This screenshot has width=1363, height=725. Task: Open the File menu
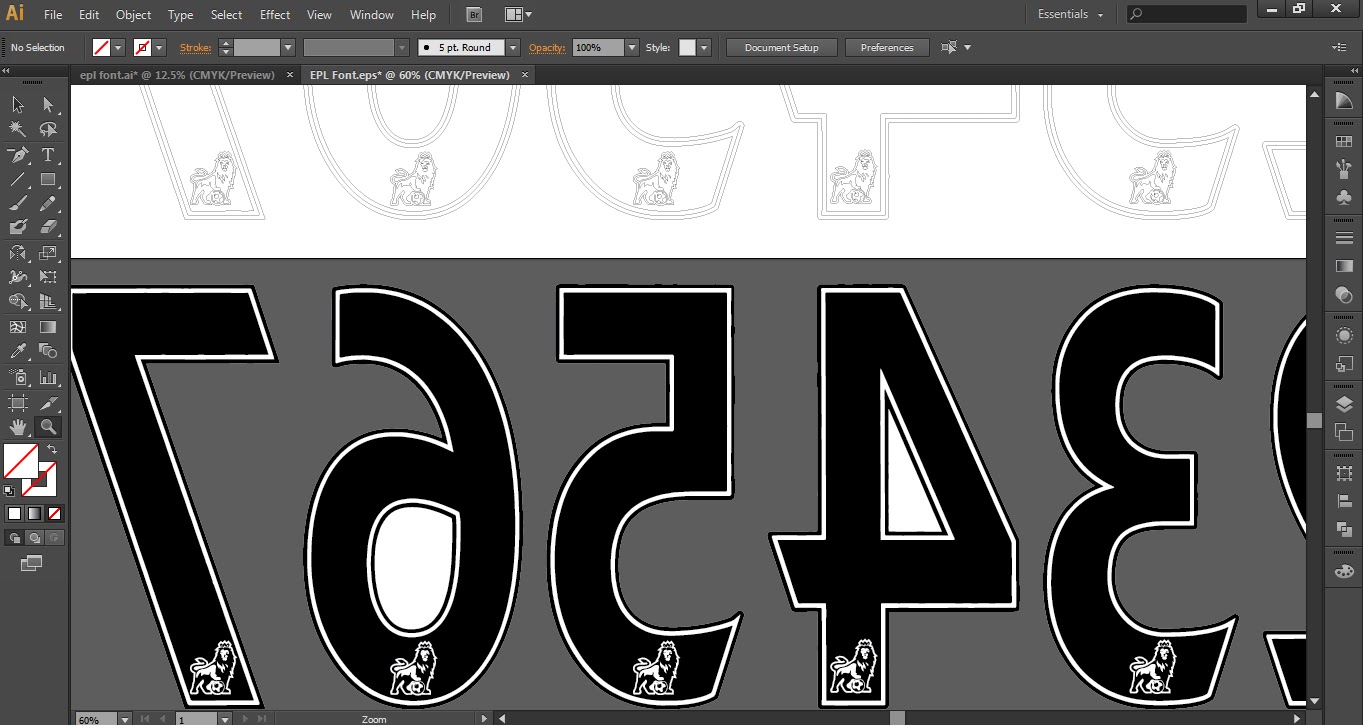(53, 15)
